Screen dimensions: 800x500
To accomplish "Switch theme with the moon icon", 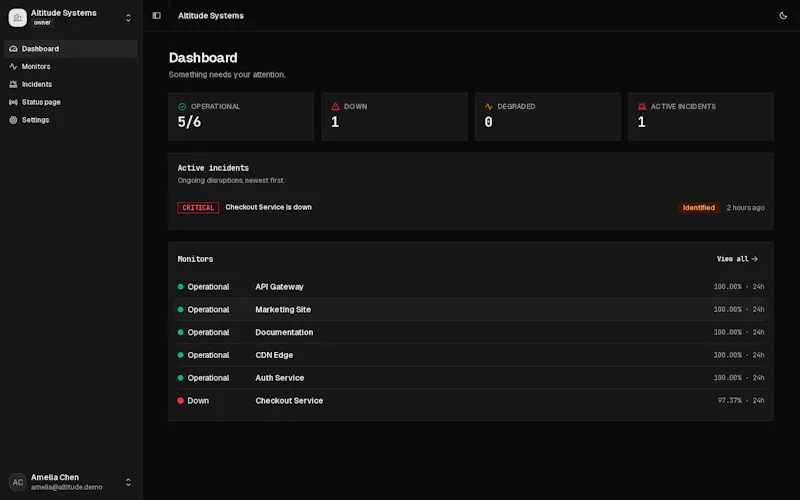I will 783,16.
